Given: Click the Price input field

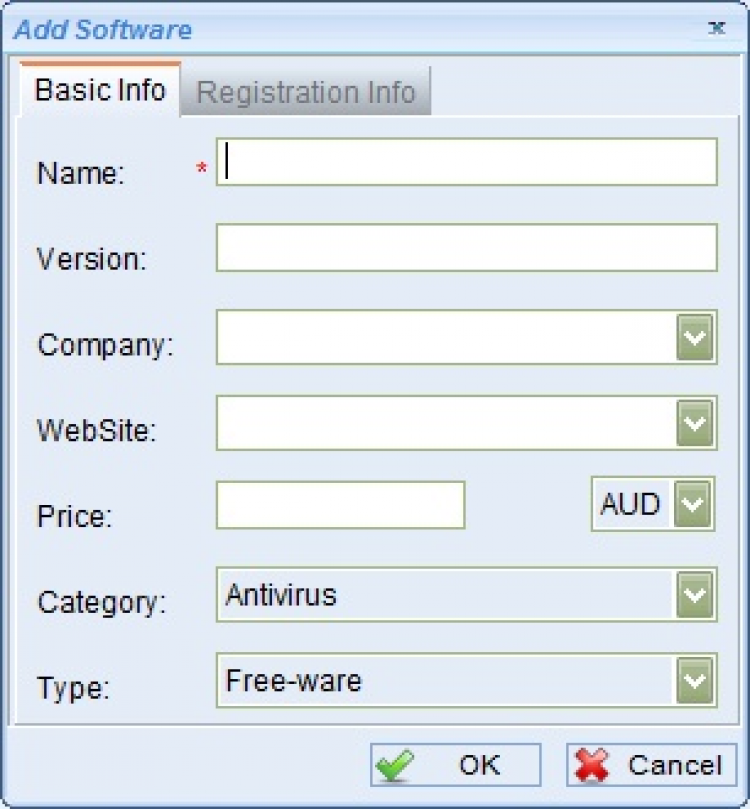Looking at the screenshot, I should [x=340, y=505].
